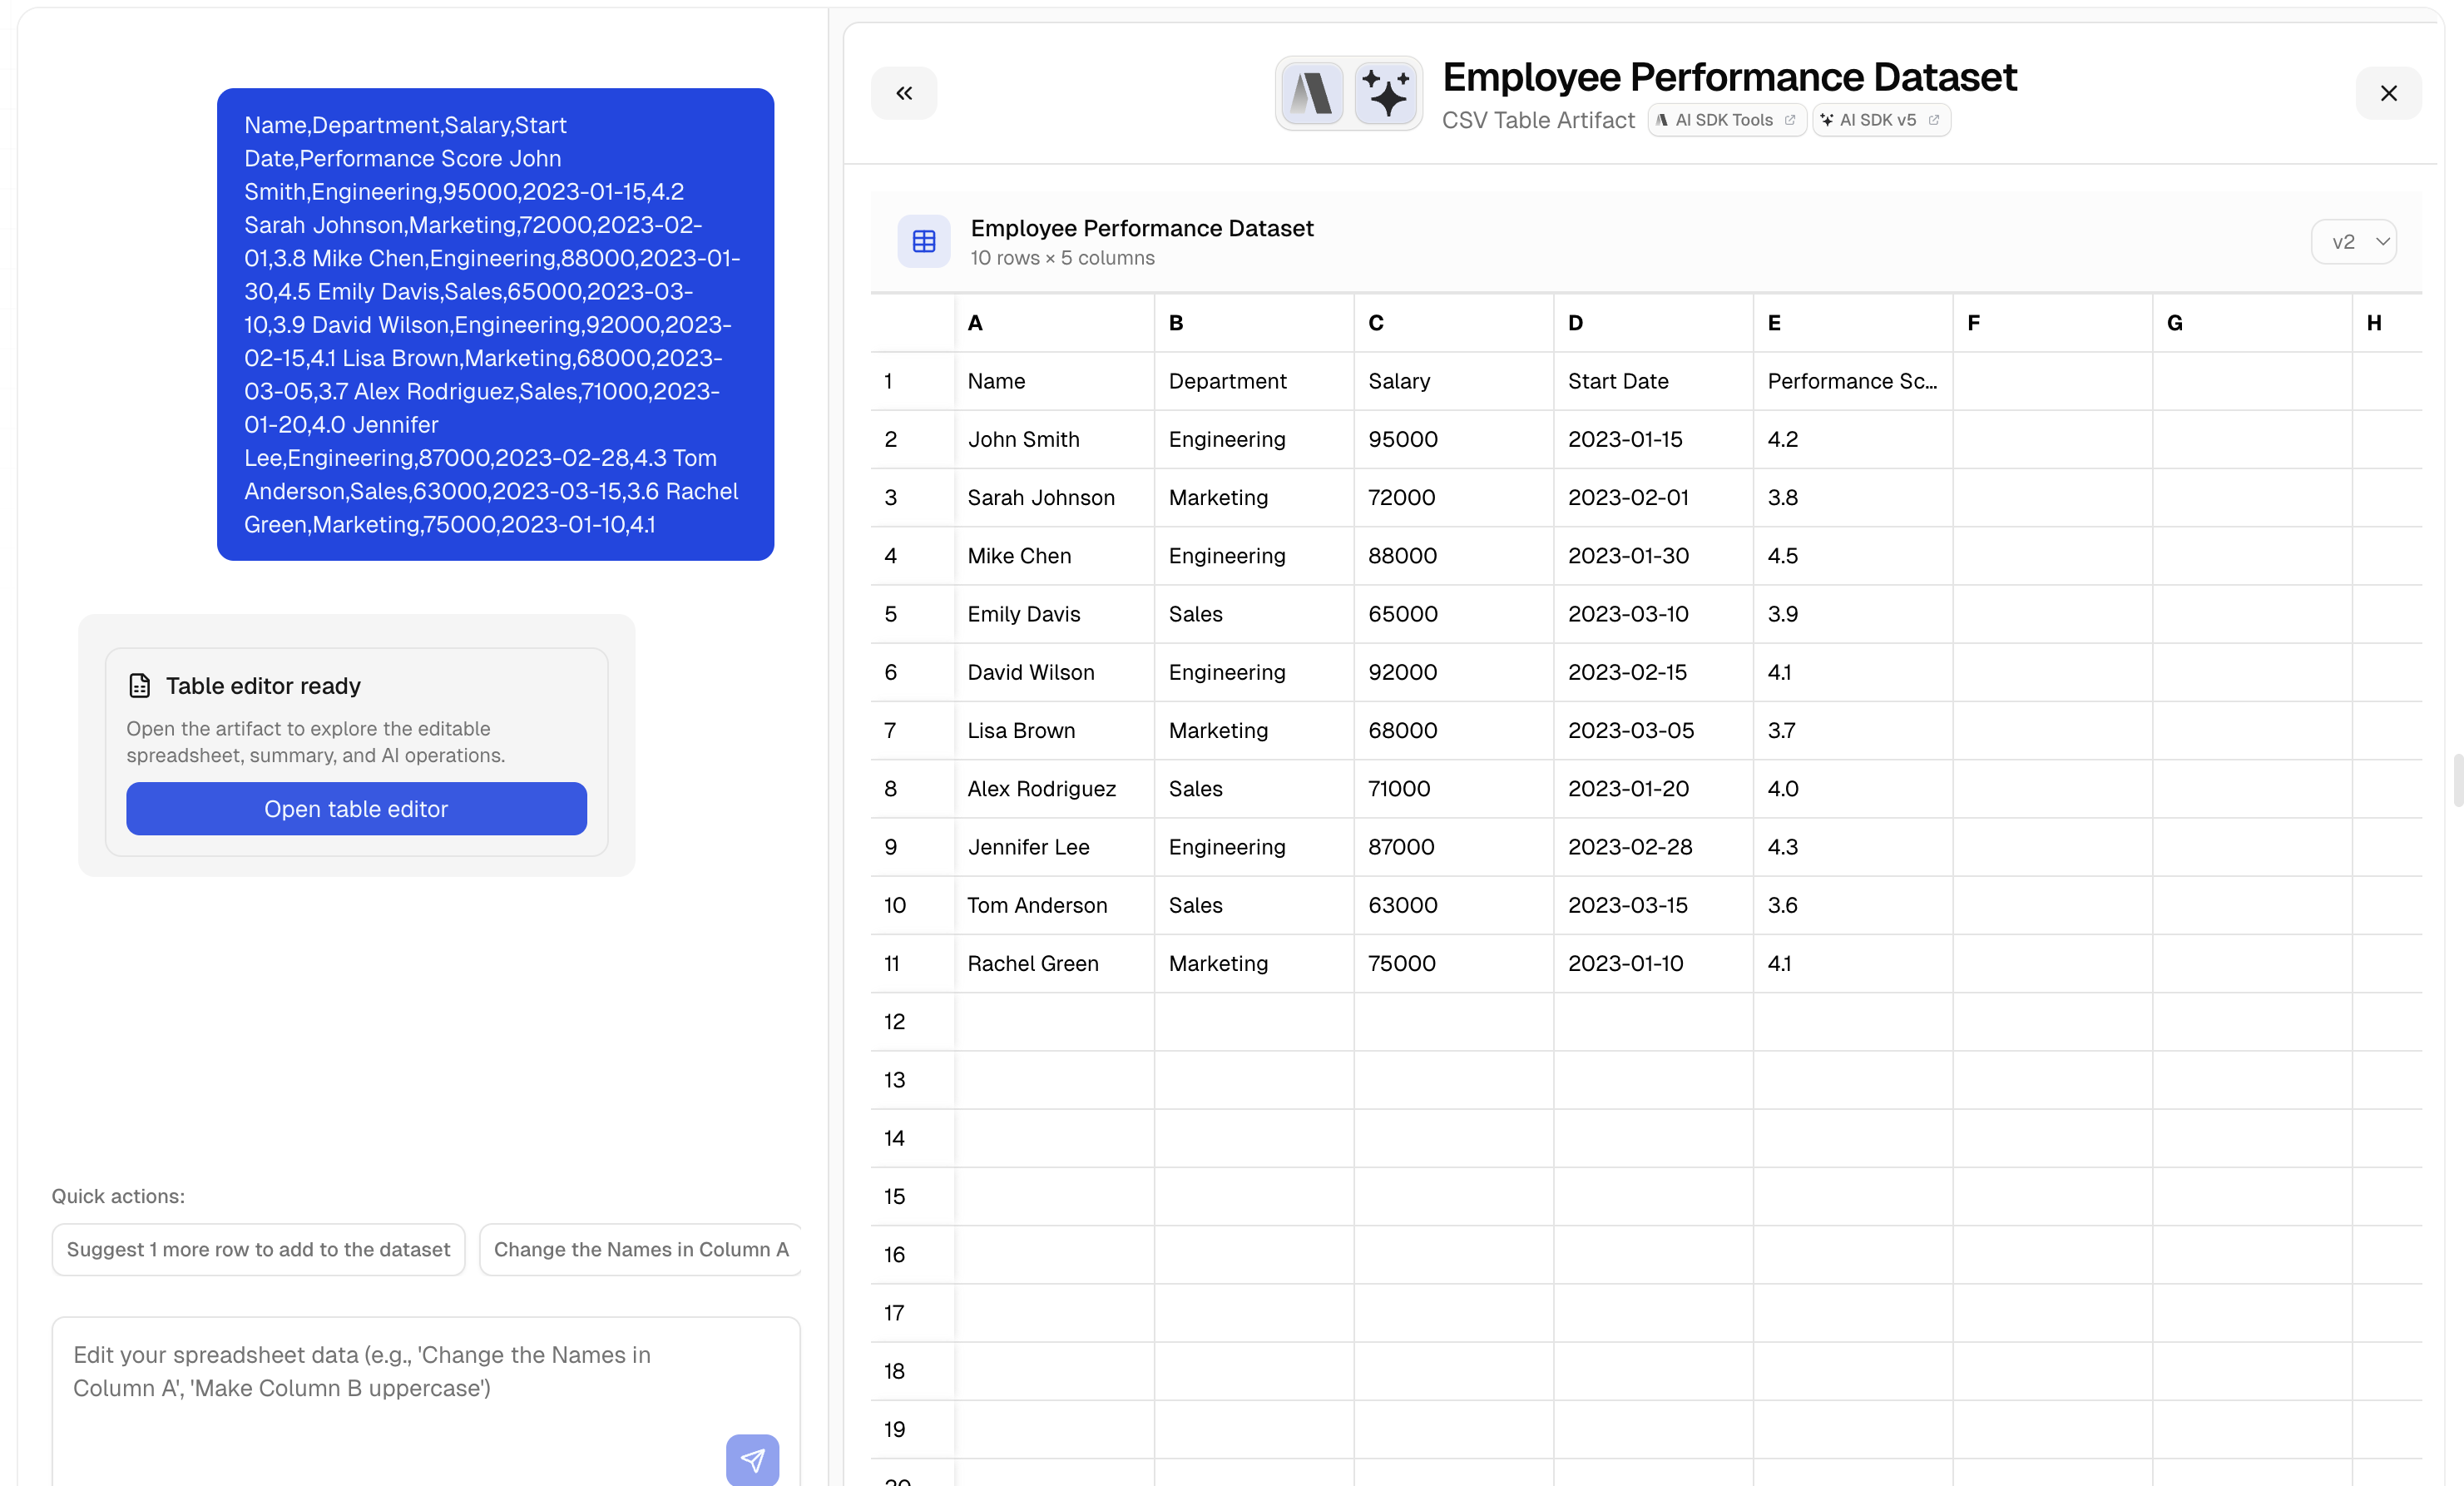The image size is (2464, 1486).
Task: Select the cell containing Mike Chen
Action: [1053, 556]
